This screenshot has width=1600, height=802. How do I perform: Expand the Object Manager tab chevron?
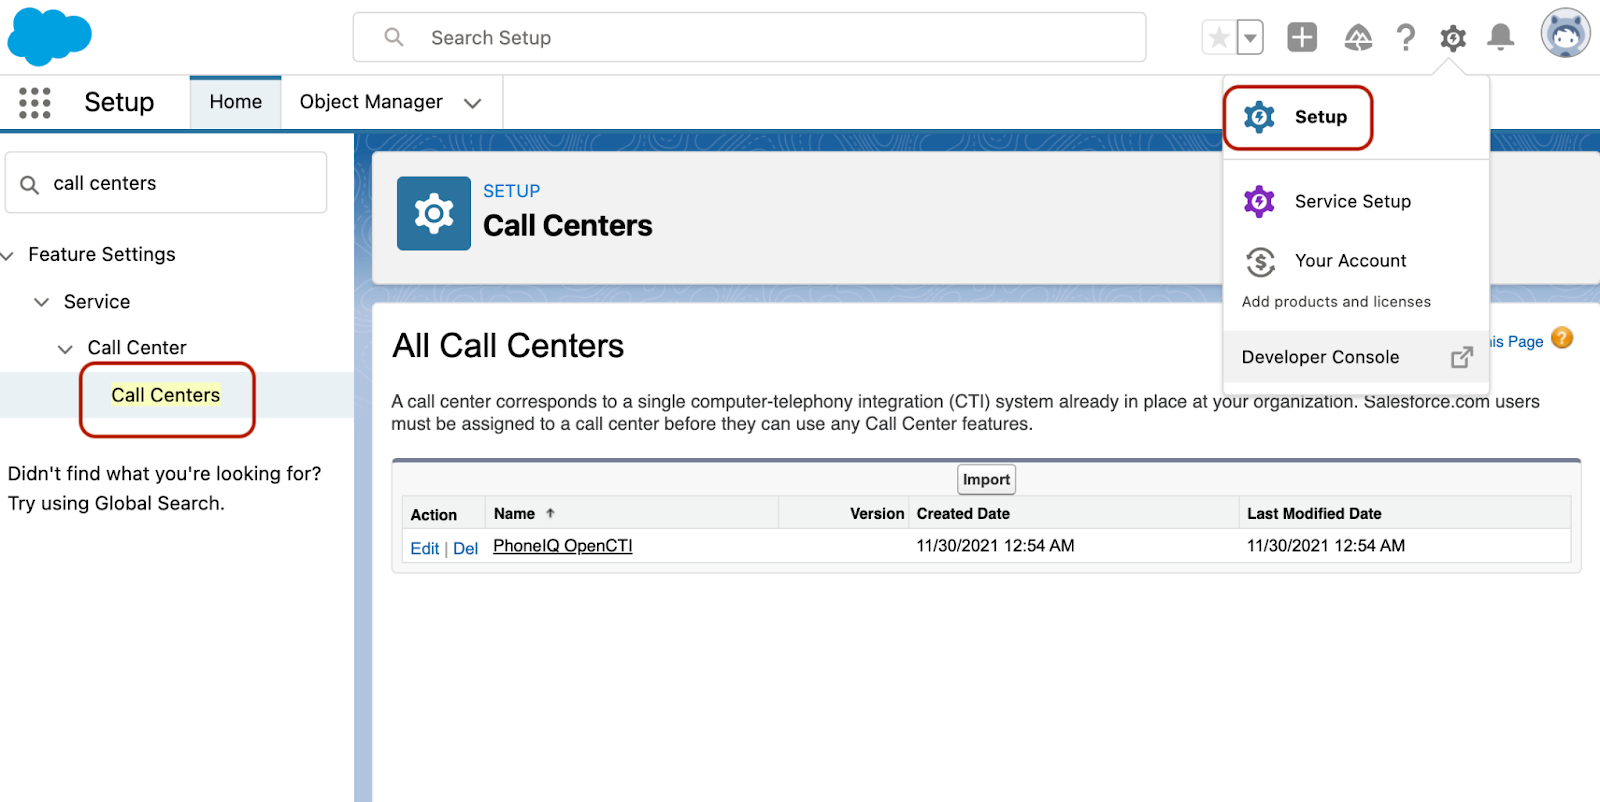point(473,103)
